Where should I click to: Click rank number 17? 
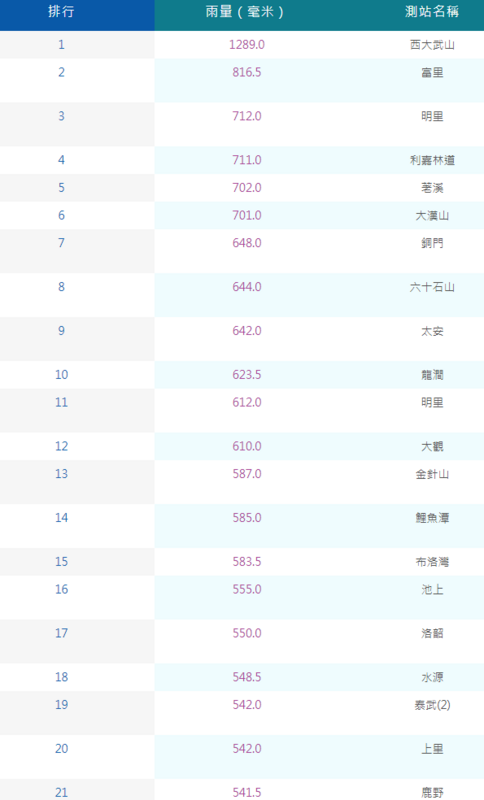point(61,633)
